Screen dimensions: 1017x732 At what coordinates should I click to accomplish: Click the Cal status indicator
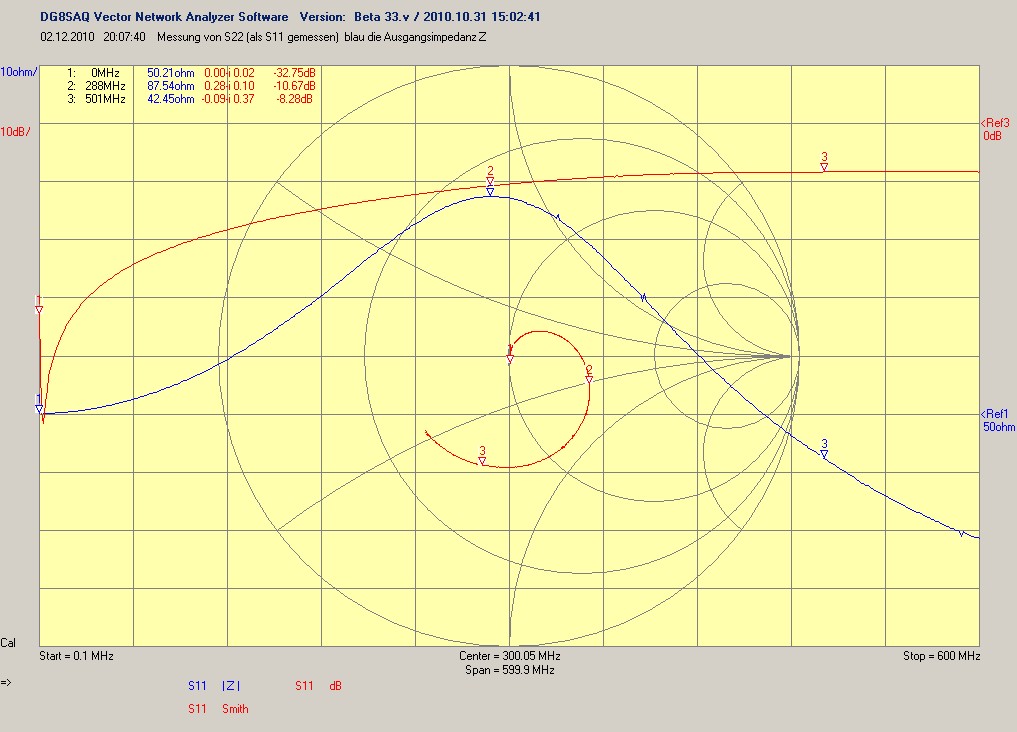(8, 643)
